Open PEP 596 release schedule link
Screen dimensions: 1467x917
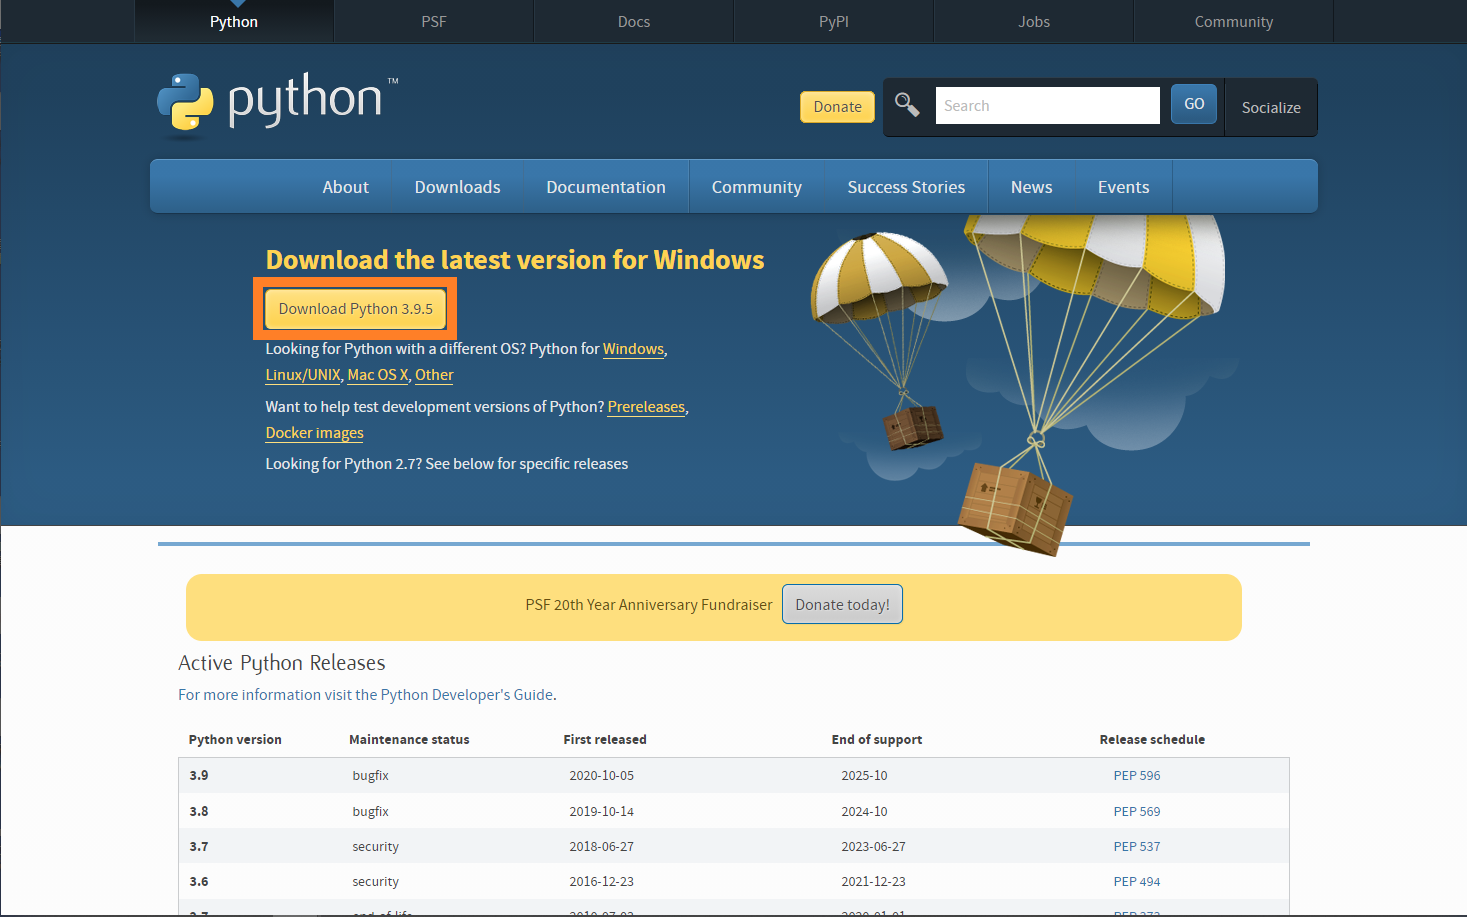click(1137, 776)
